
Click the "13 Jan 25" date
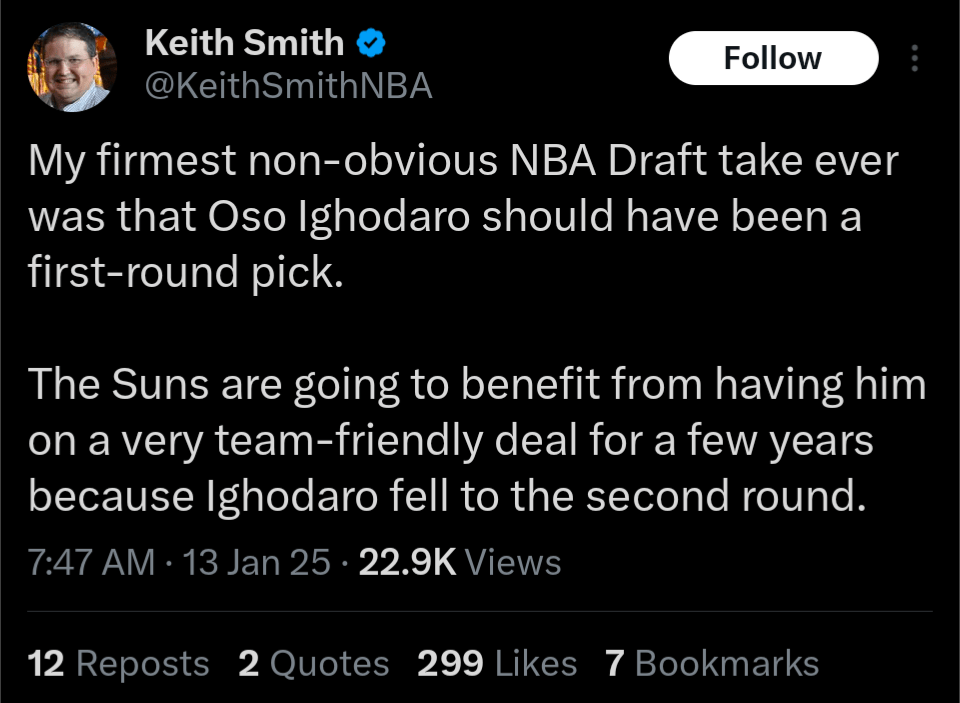pos(257,563)
